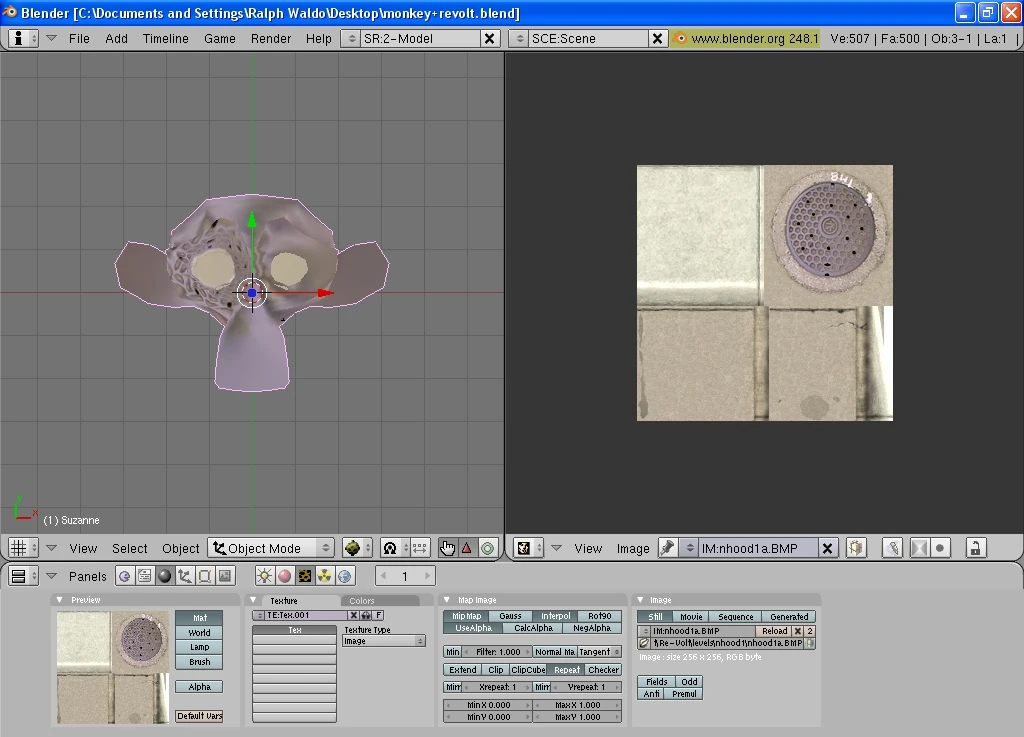1024x737 pixels.
Task: Select the triangle translate manipulator icon
Action: pos(467,548)
